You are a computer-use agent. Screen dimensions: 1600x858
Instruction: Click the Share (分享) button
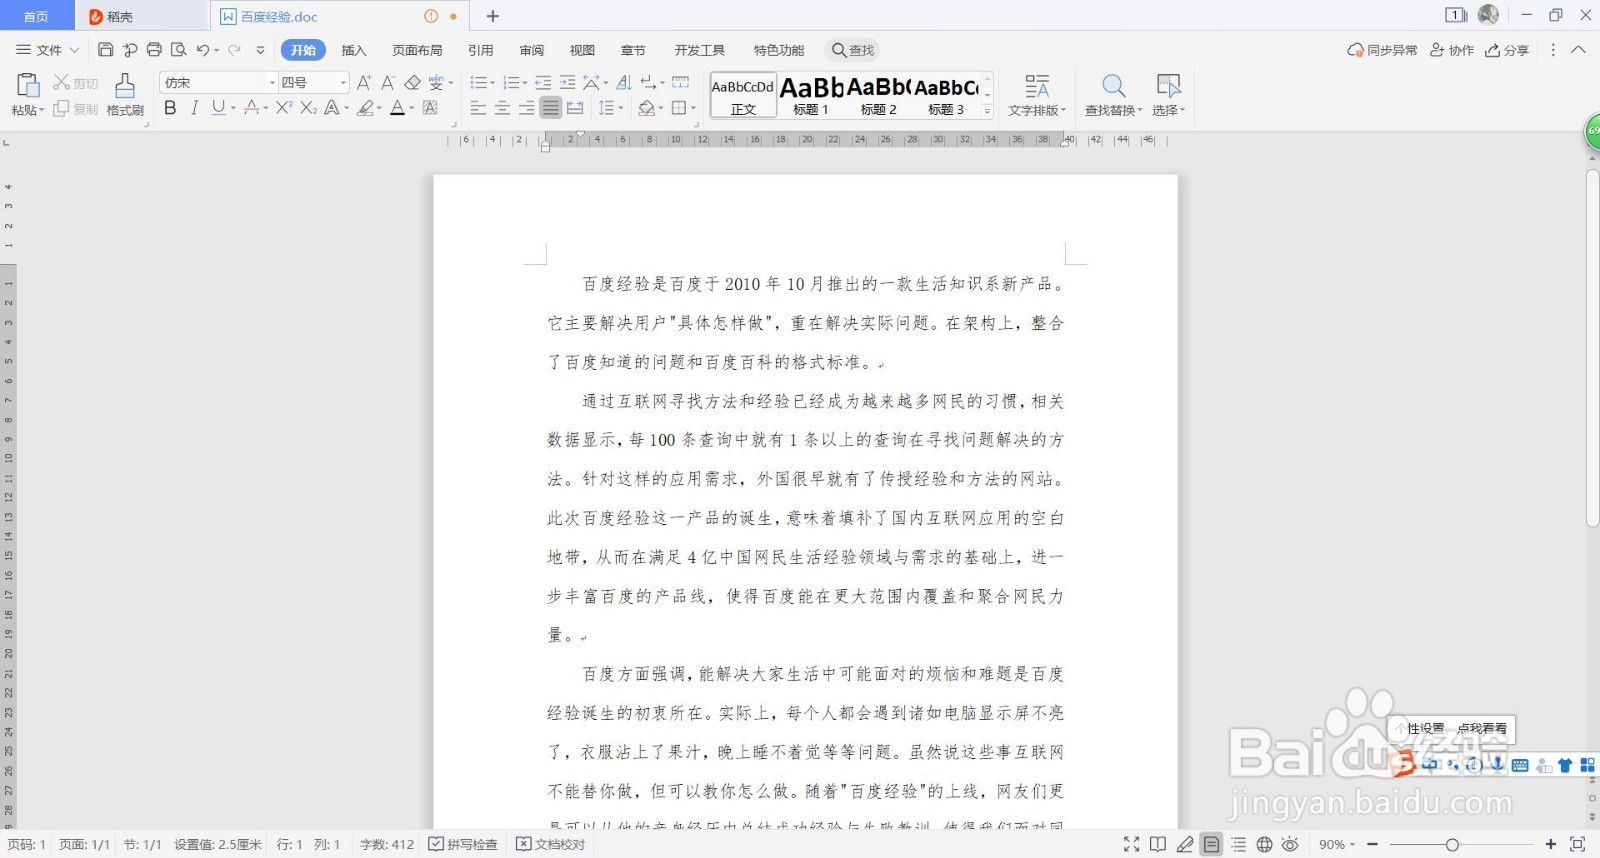click(x=1507, y=50)
